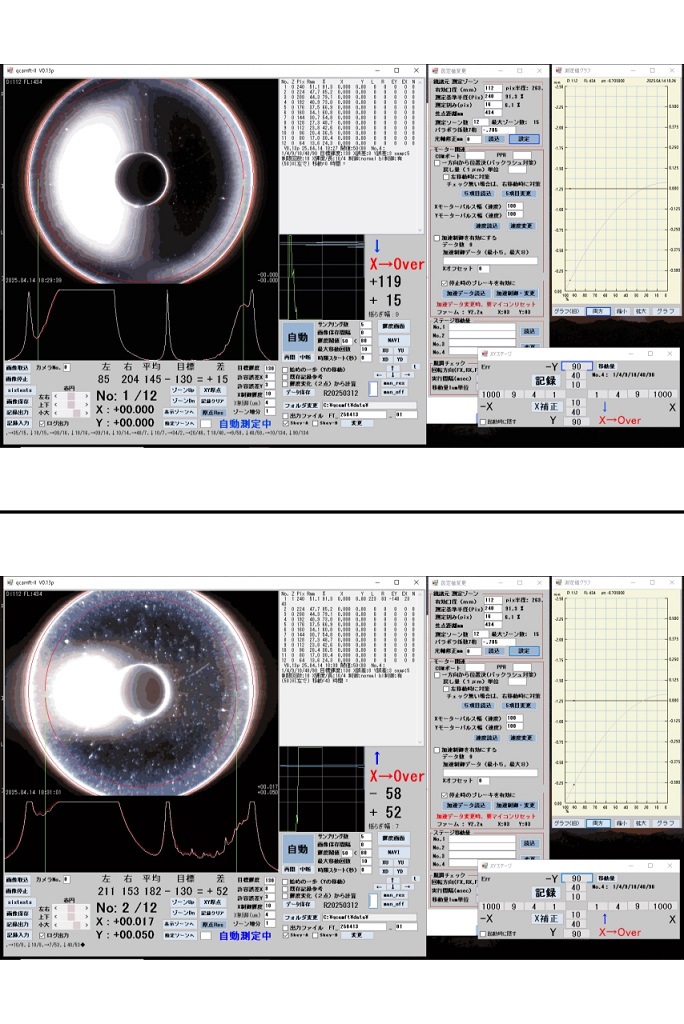Click the X : +00.017 coordinate text
This screenshot has width=684, height=1024.
pyautogui.click(x=125, y=921)
